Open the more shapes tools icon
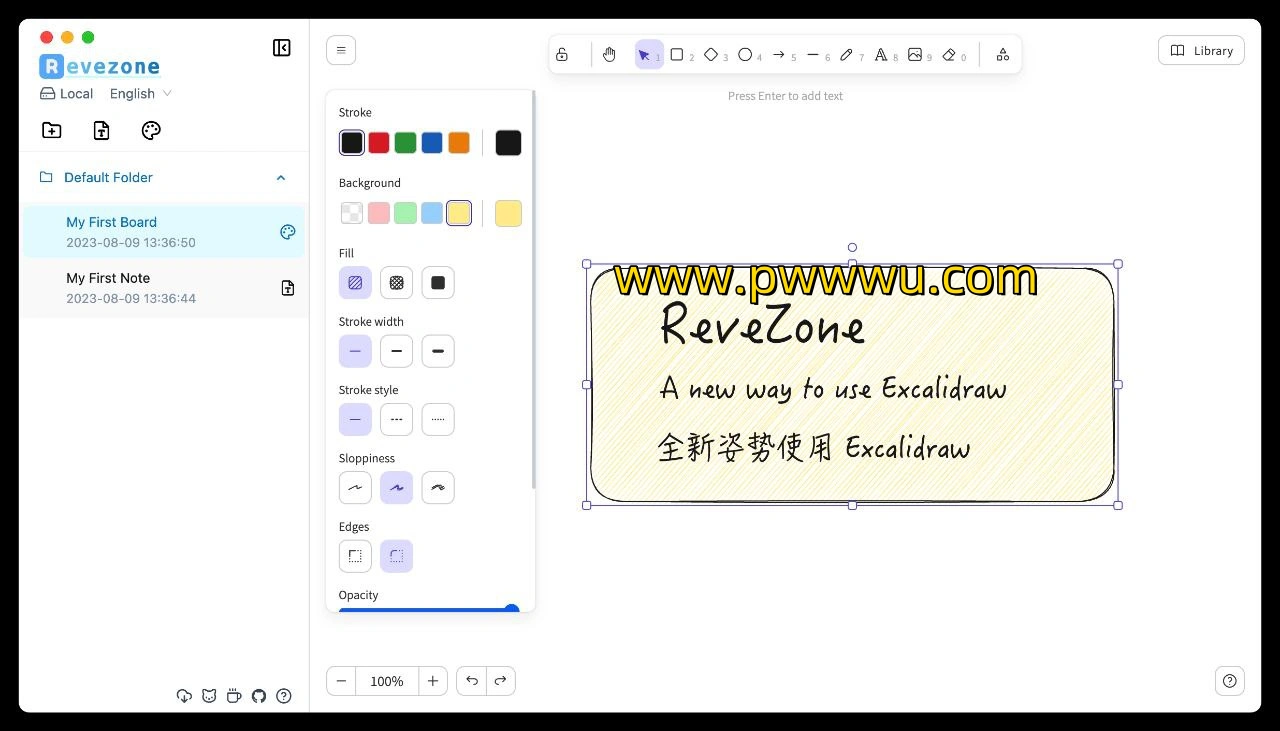1280x731 pixels. (1002, 55)
